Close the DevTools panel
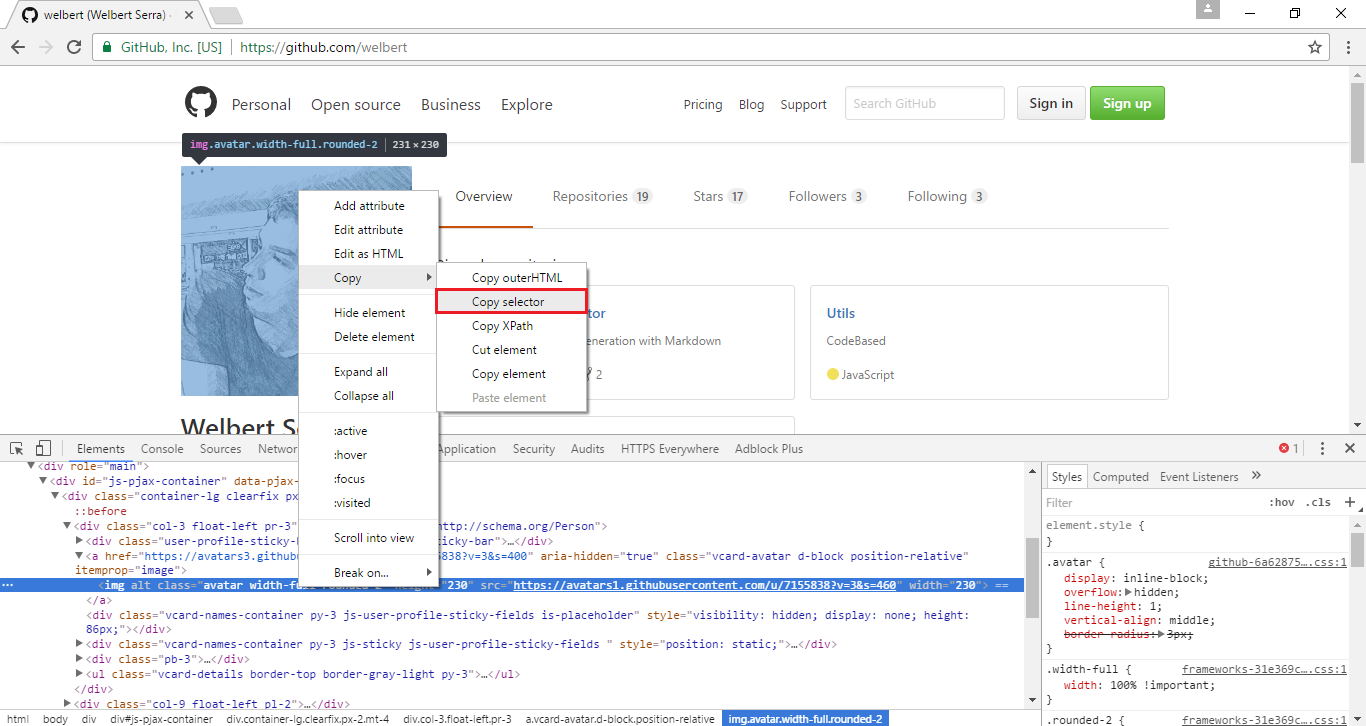The width and height of the screenshot is (1366, 726). (x=1349, y=449)
